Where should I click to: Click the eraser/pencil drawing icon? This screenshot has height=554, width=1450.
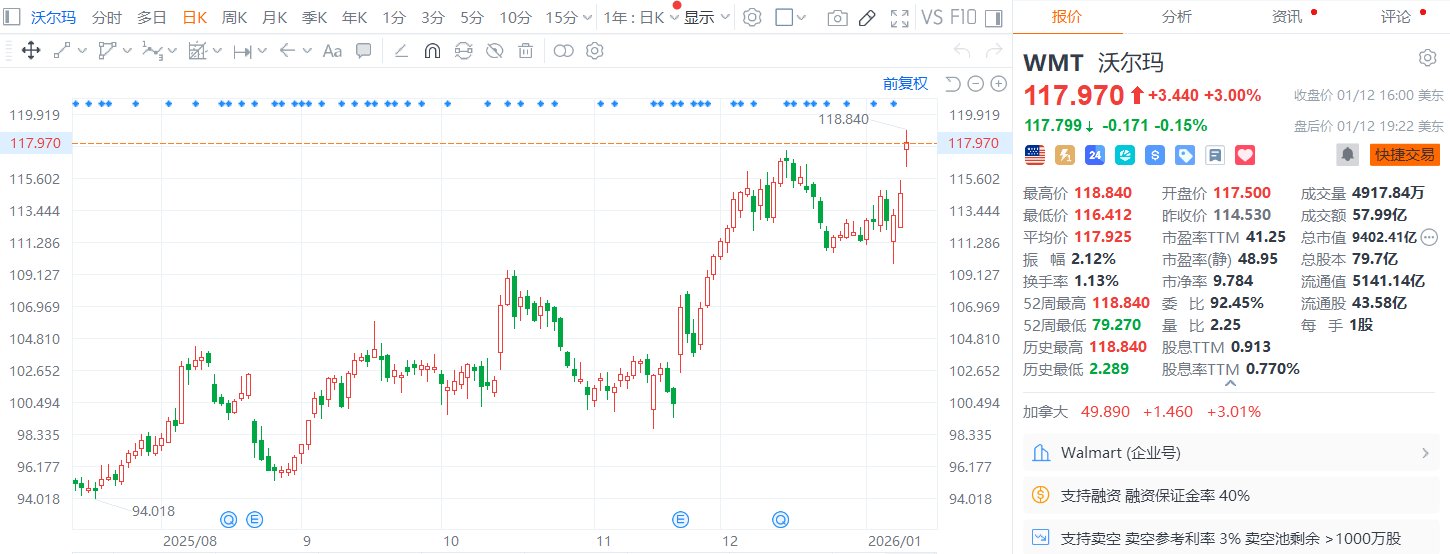click(x=868, y=18)
